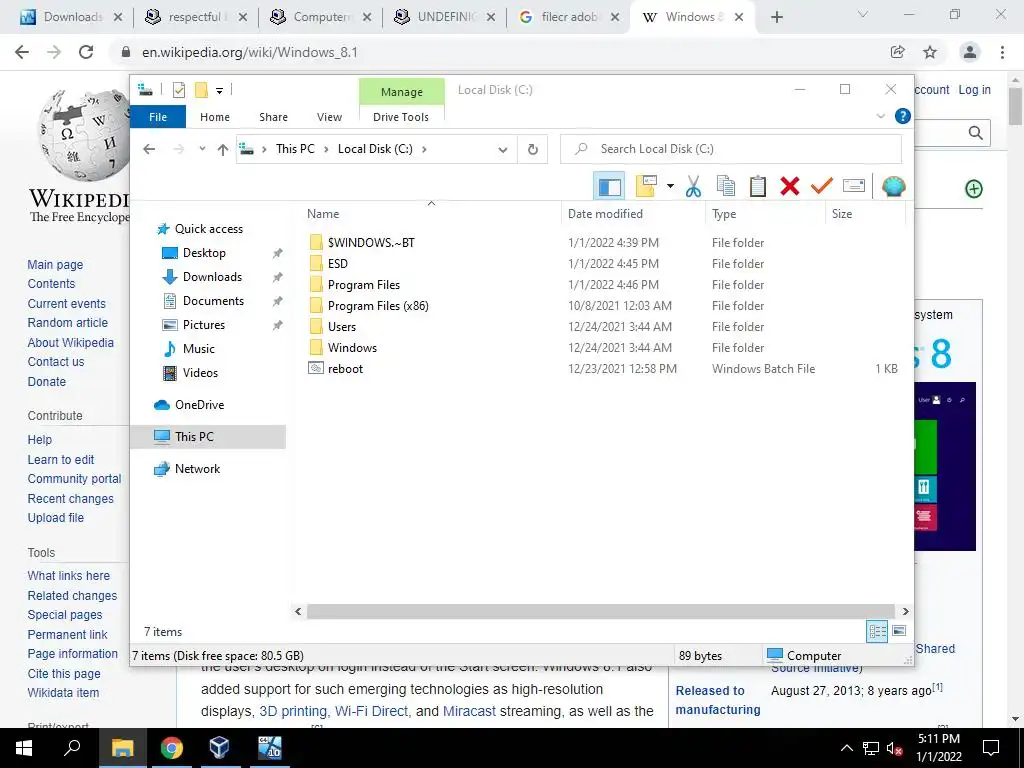This screenshot has width=1024, height=768.
Task: Open Customize Quick Access Toolbar dropdown
Action: 219,91
